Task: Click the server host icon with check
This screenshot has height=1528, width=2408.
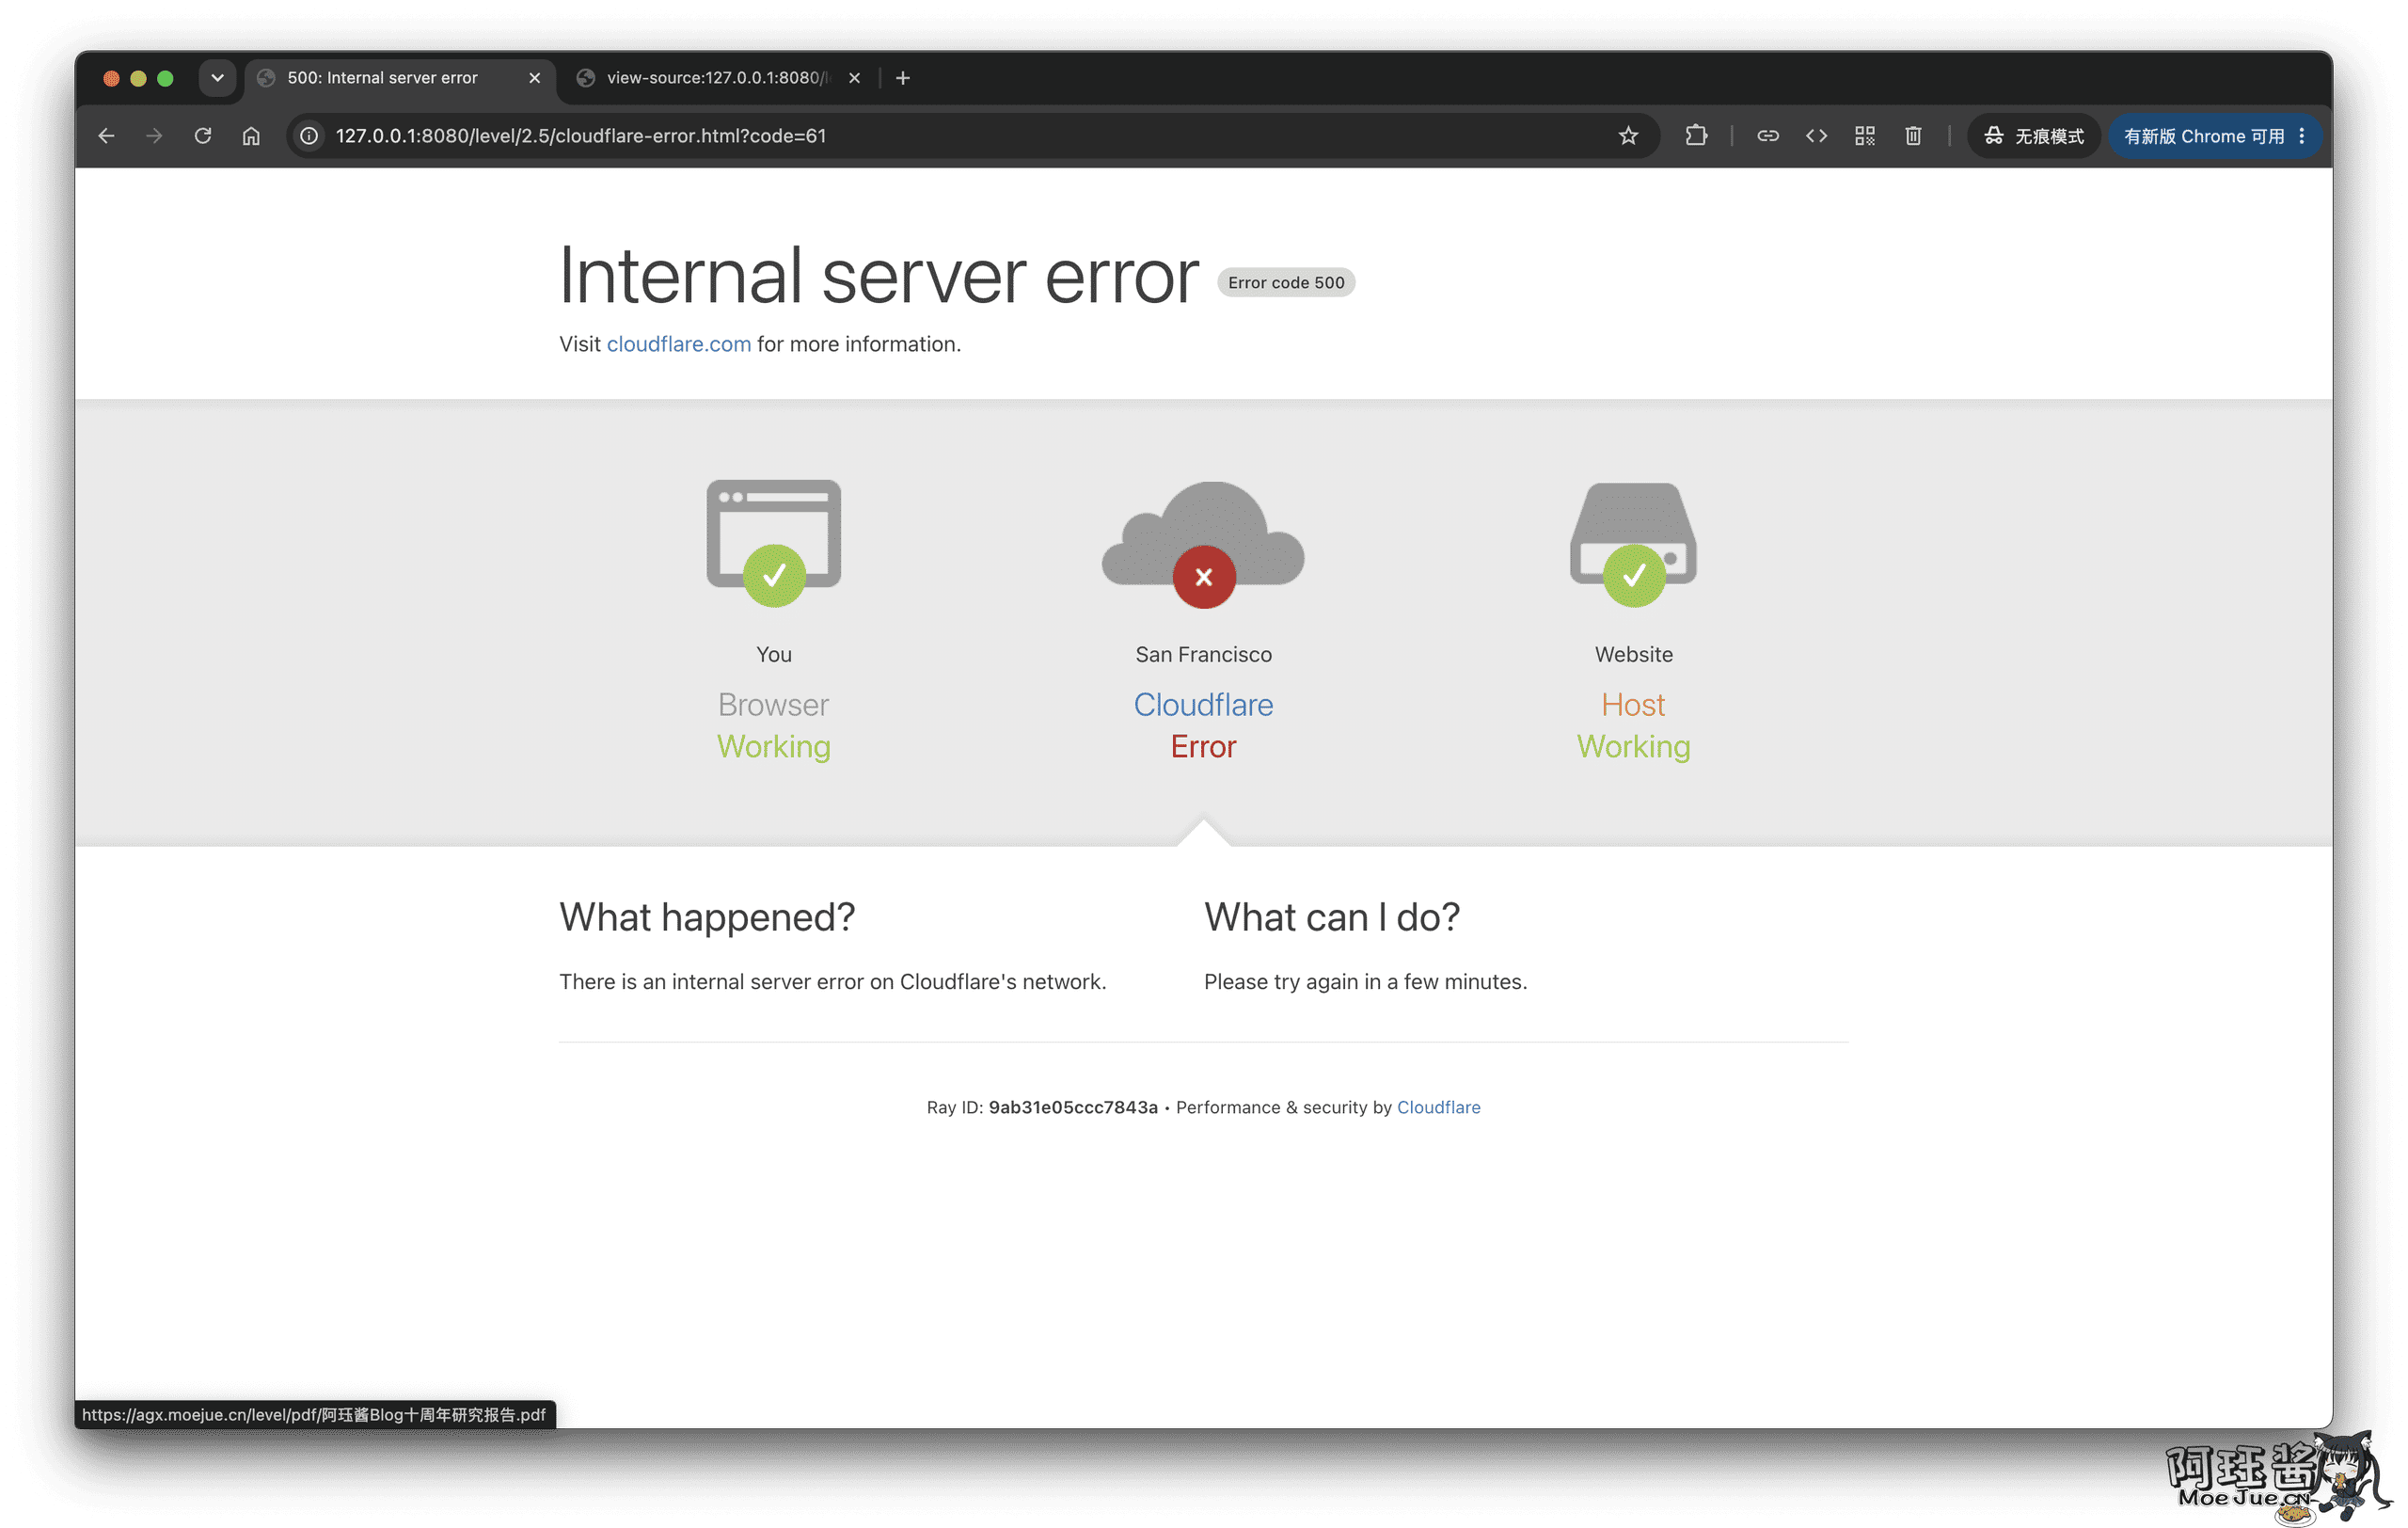Action: coord(1633,544)
